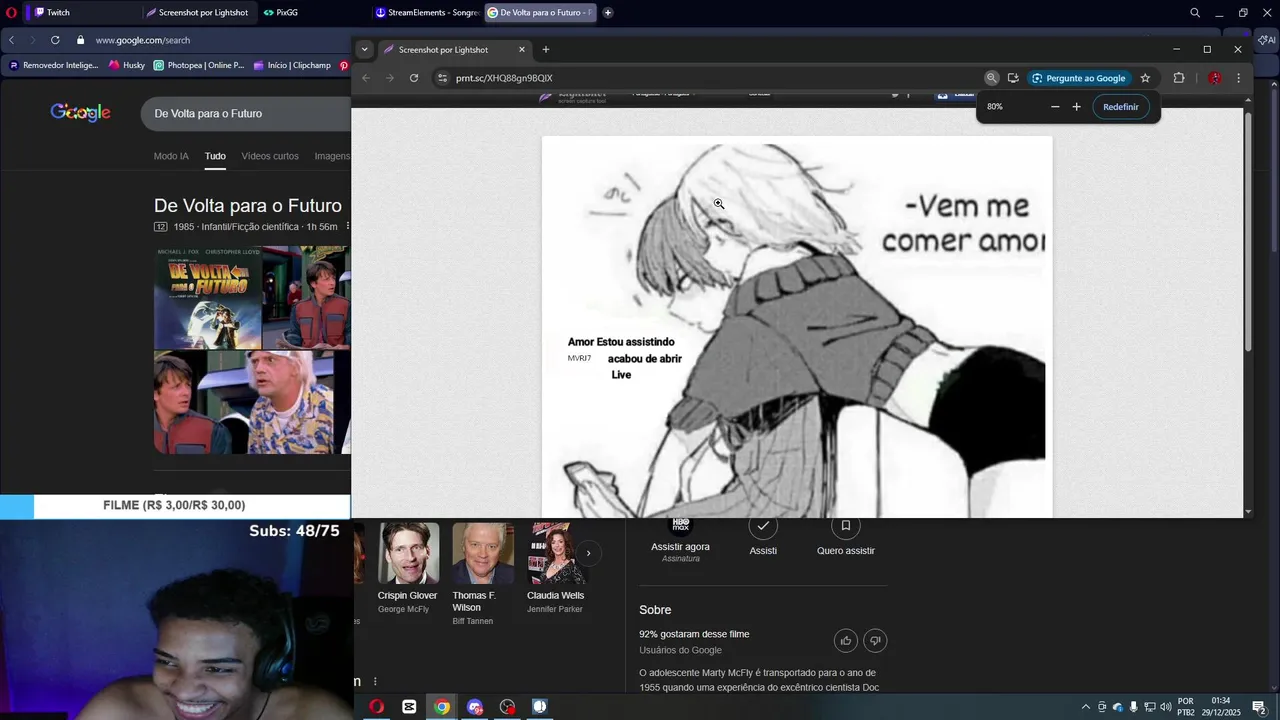Open the Chrome three-dot menu
The image size is (1280, 720).
point(1238,78)
